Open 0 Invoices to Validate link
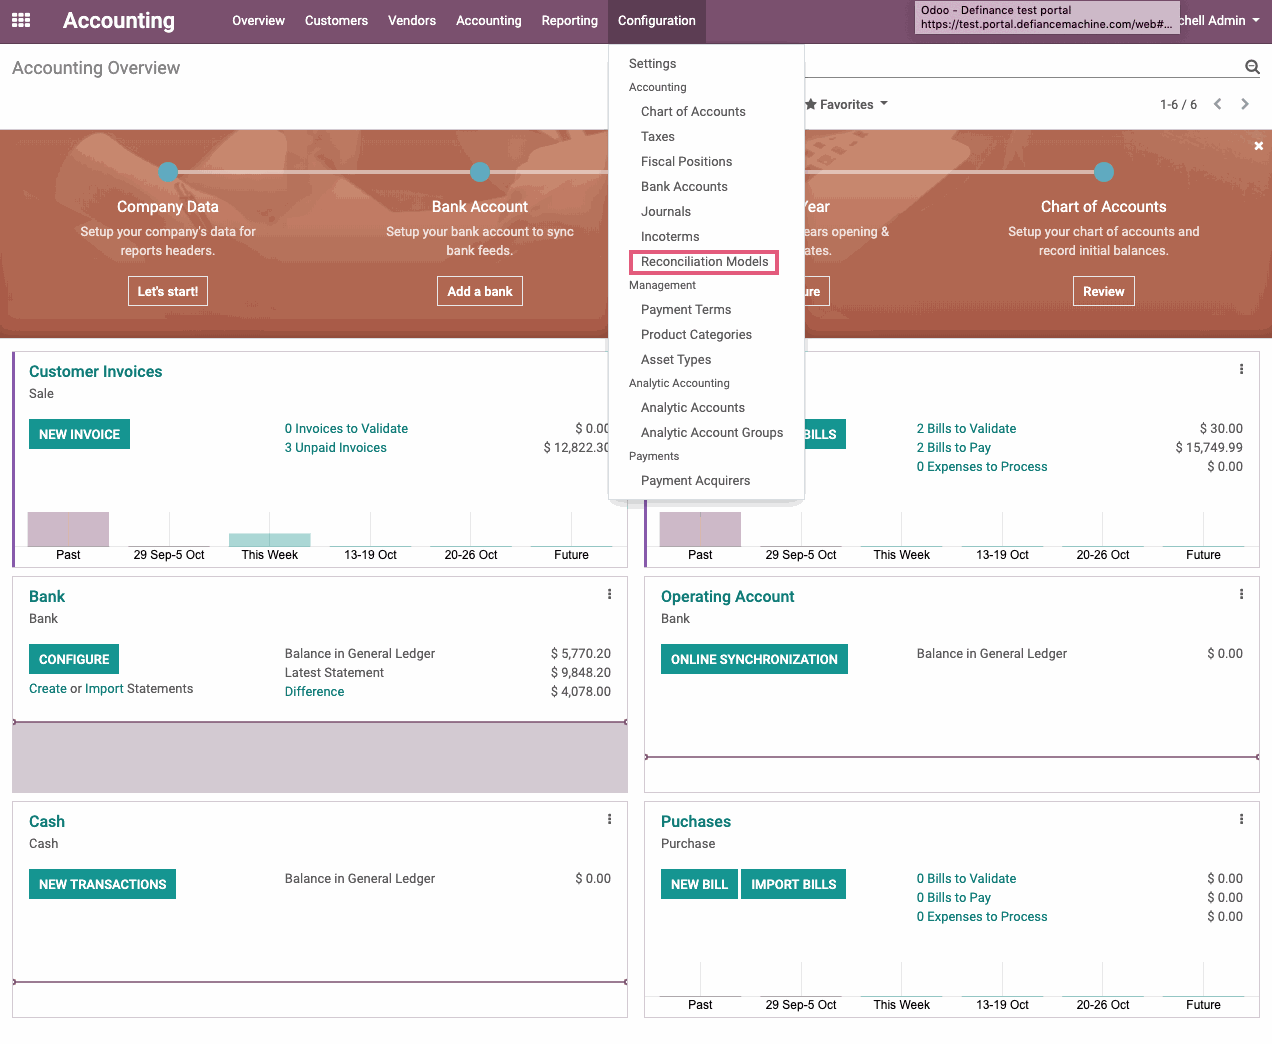The image size is (1272, 1044). click(x=346, y=428)
